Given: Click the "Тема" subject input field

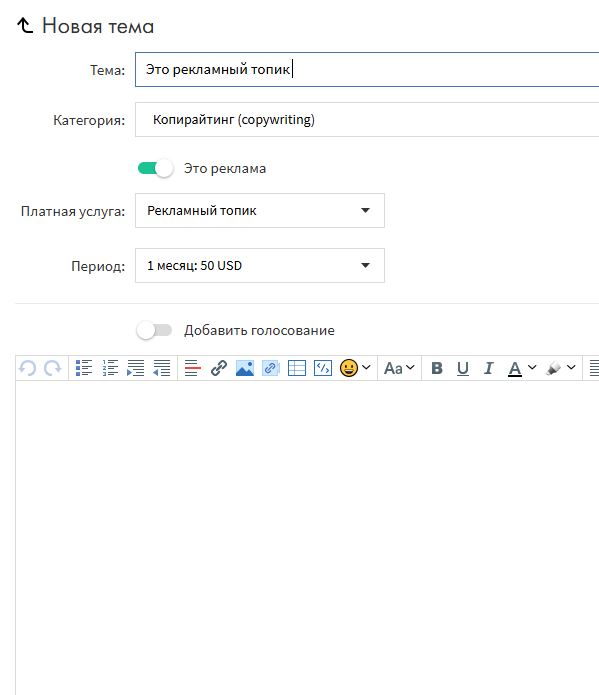Looking at the screenshot, I should click(367, 70).
